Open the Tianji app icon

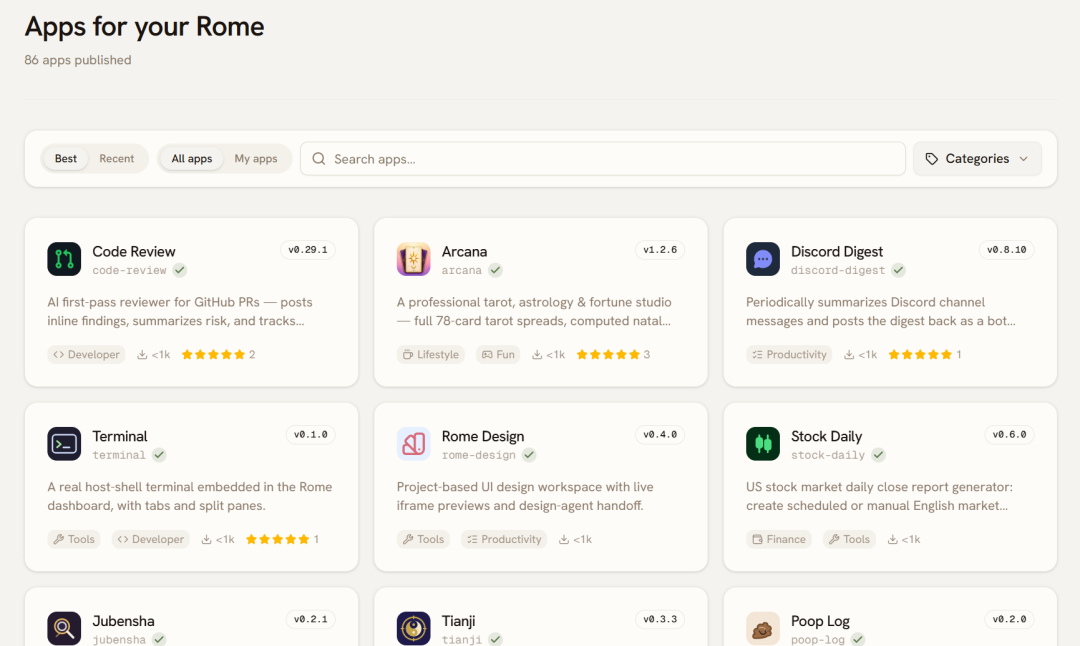413,628
